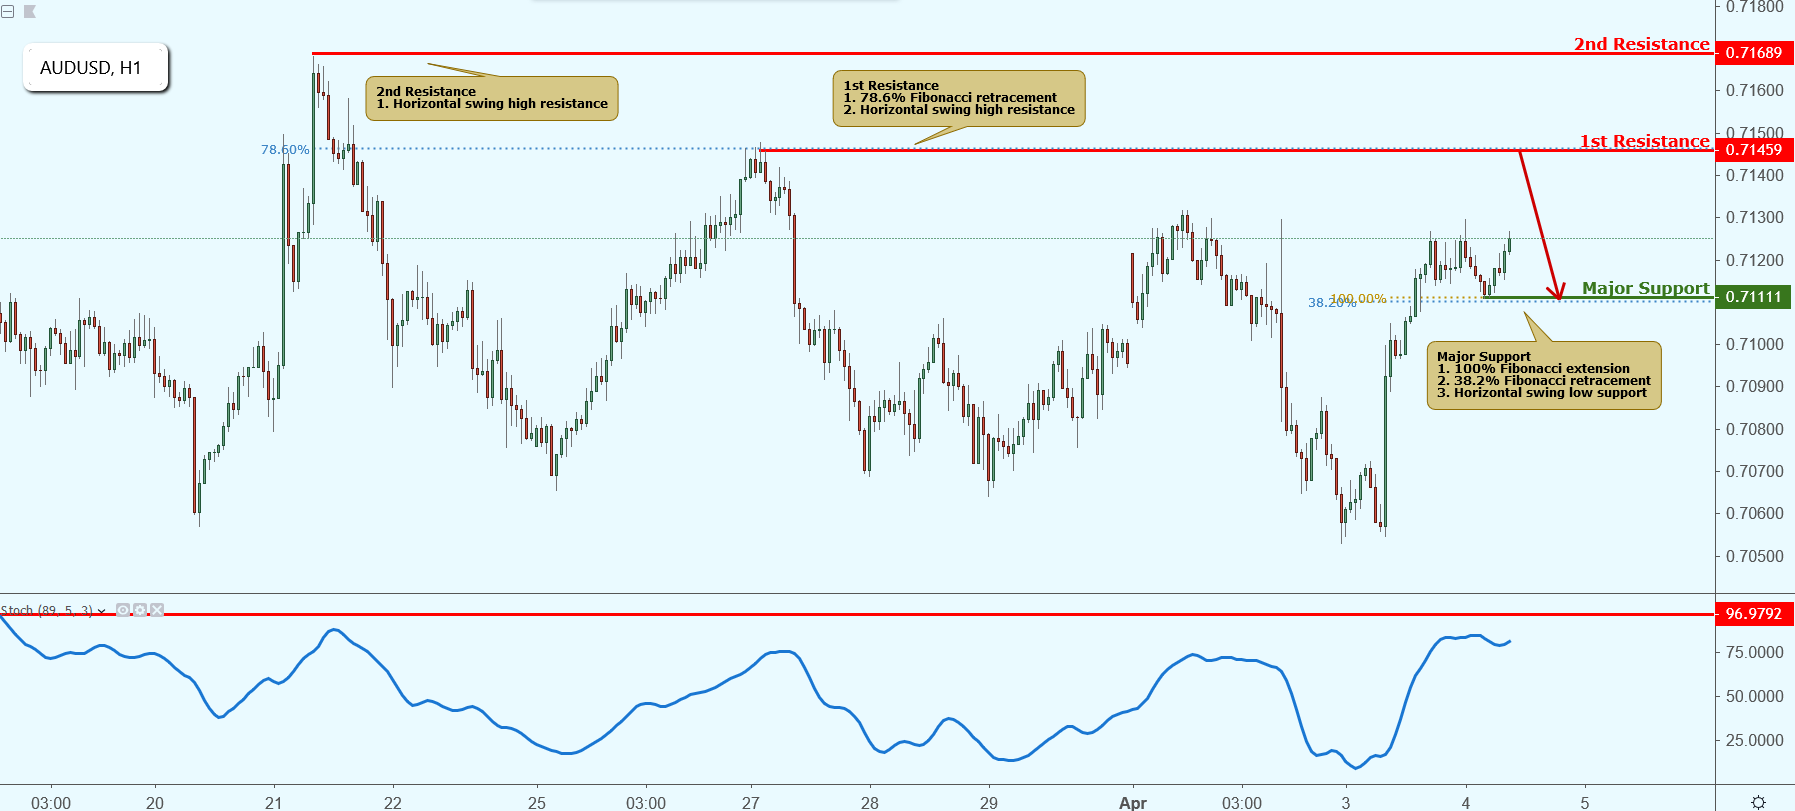This screenshot has width=1795, height=811.
Task: Click date 5 on the time axis
Action: point(1585,803)
